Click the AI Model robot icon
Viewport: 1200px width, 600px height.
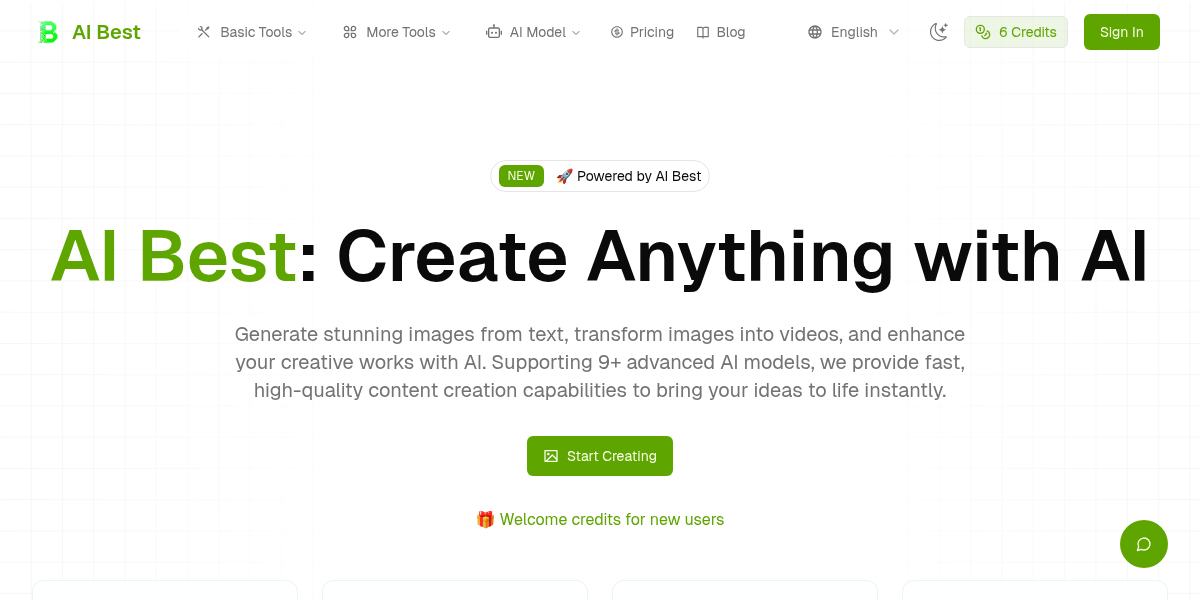(x=494, y=32)
